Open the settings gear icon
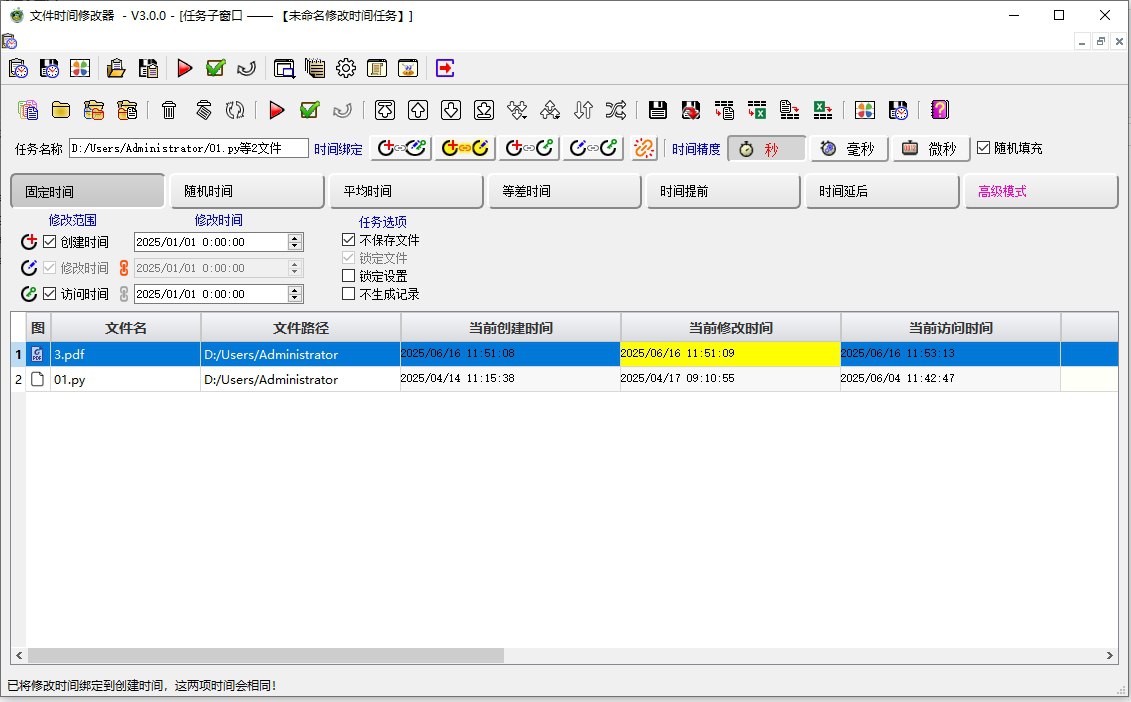The width and height of the screenshot is (1131, 702). coord(345,68)
